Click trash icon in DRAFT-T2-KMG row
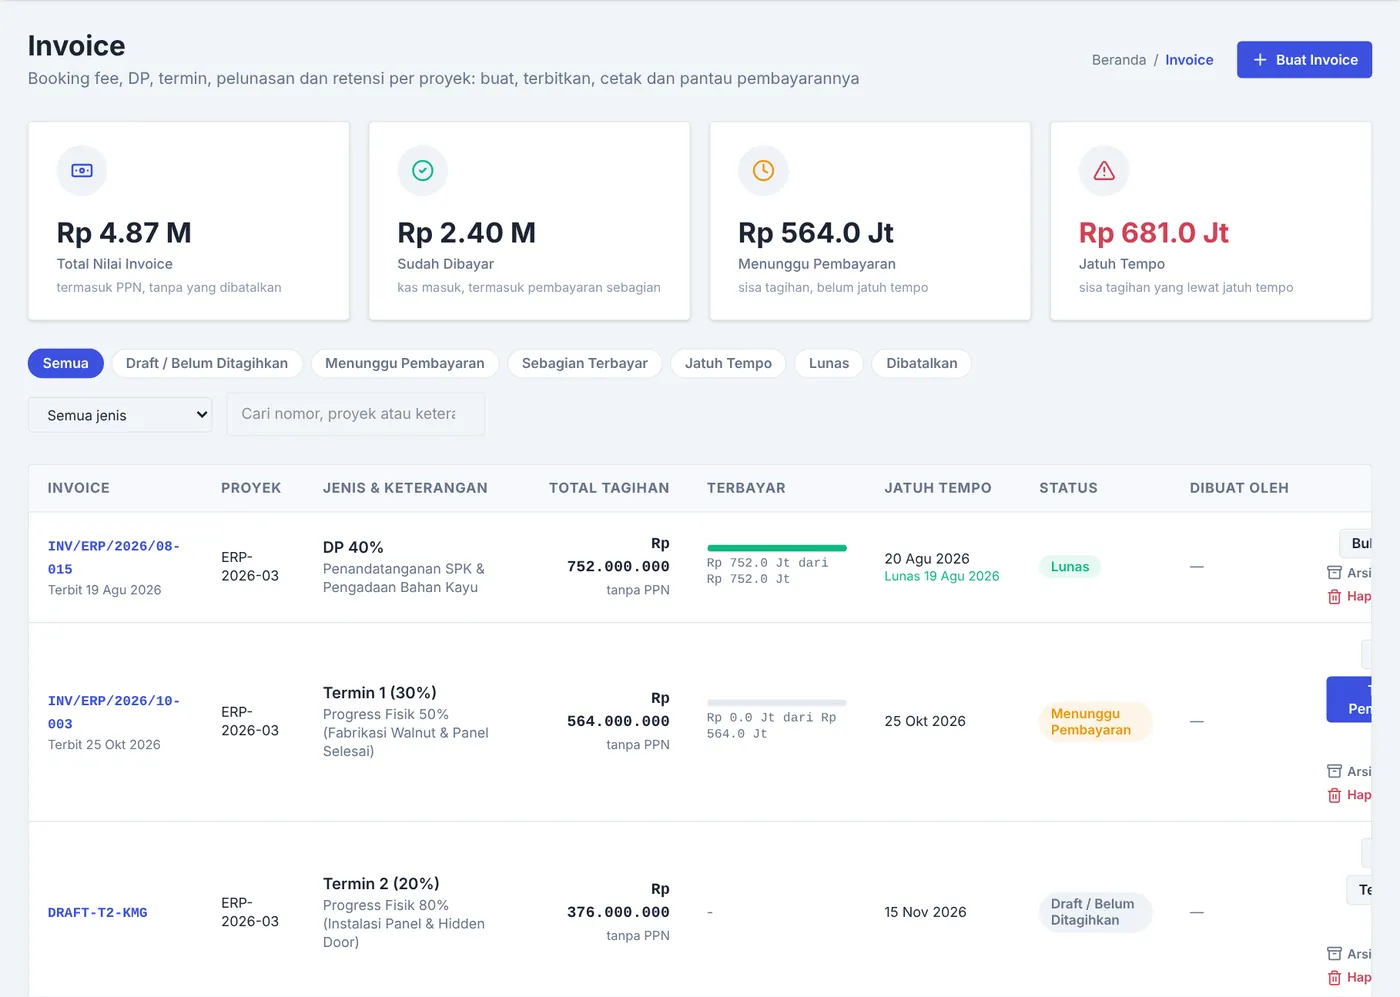Viewport: 1400px width, 997px height. [x=1334, y=978]
